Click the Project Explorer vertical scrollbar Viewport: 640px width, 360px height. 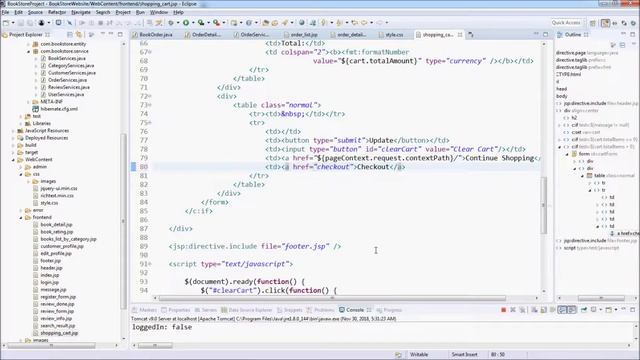coord(123,221)
